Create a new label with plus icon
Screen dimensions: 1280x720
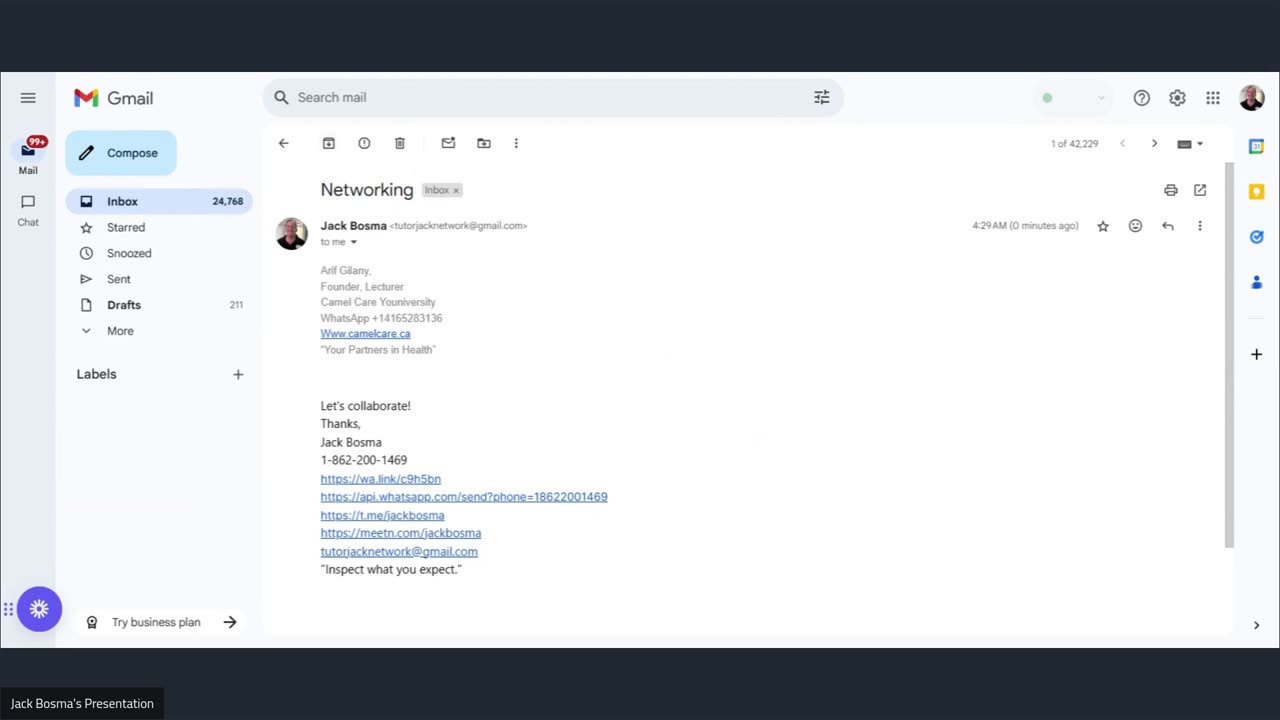click(238, 374)
